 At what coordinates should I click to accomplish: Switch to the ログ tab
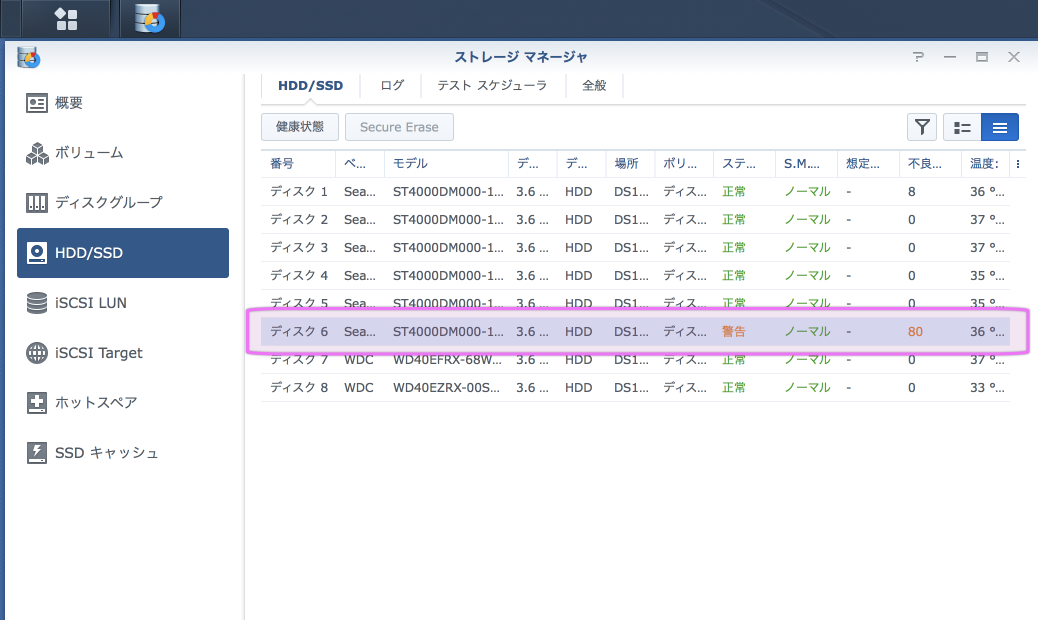coord(392,86)
